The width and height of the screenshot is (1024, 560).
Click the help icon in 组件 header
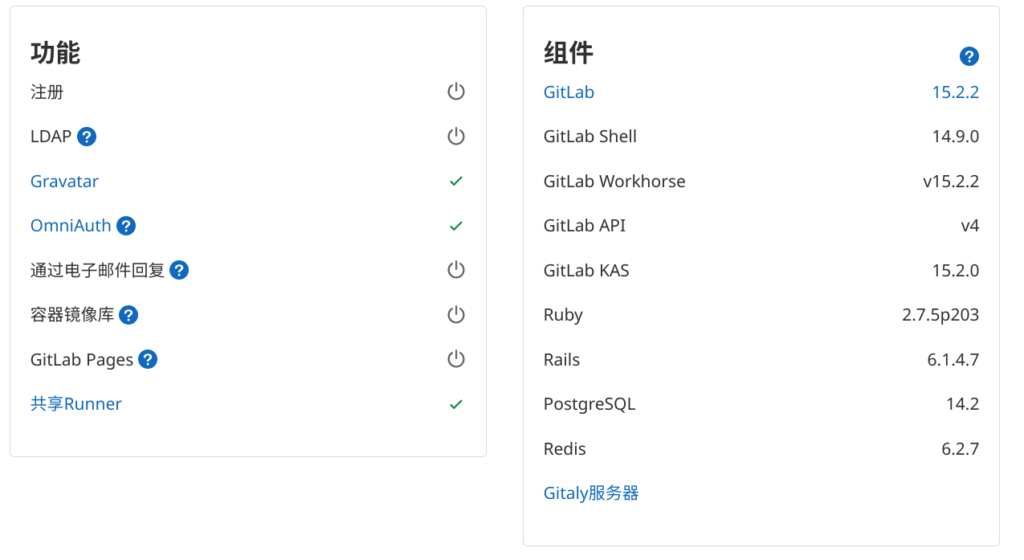pyautogui.click(x=969, y=56)
